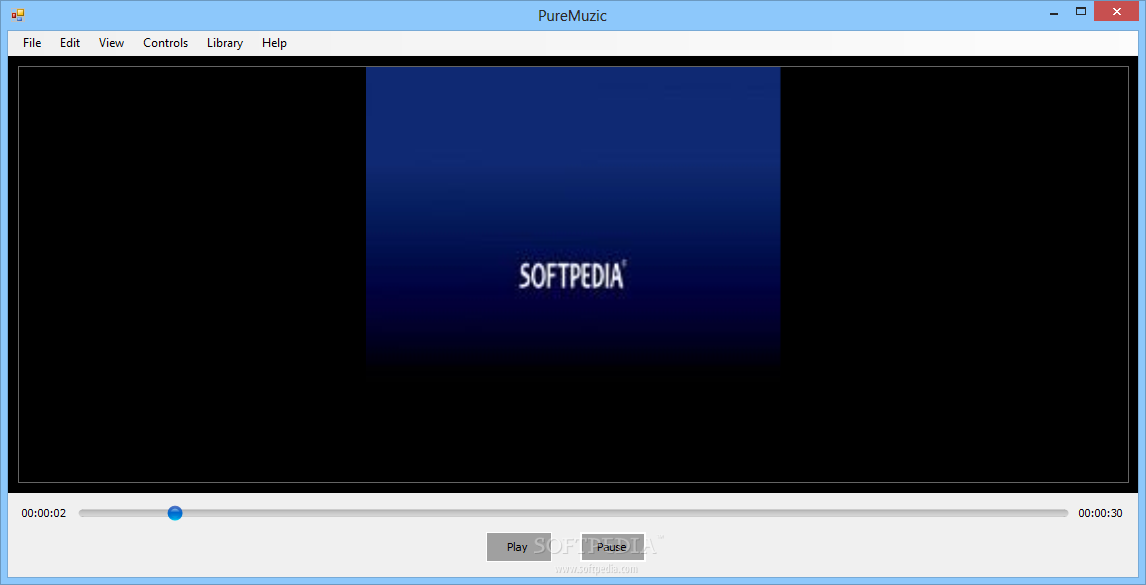Image resolution: width=1146 pixels, height=585 pixels.
Task: Open the Library menu
Action: [x=224, y=43]
